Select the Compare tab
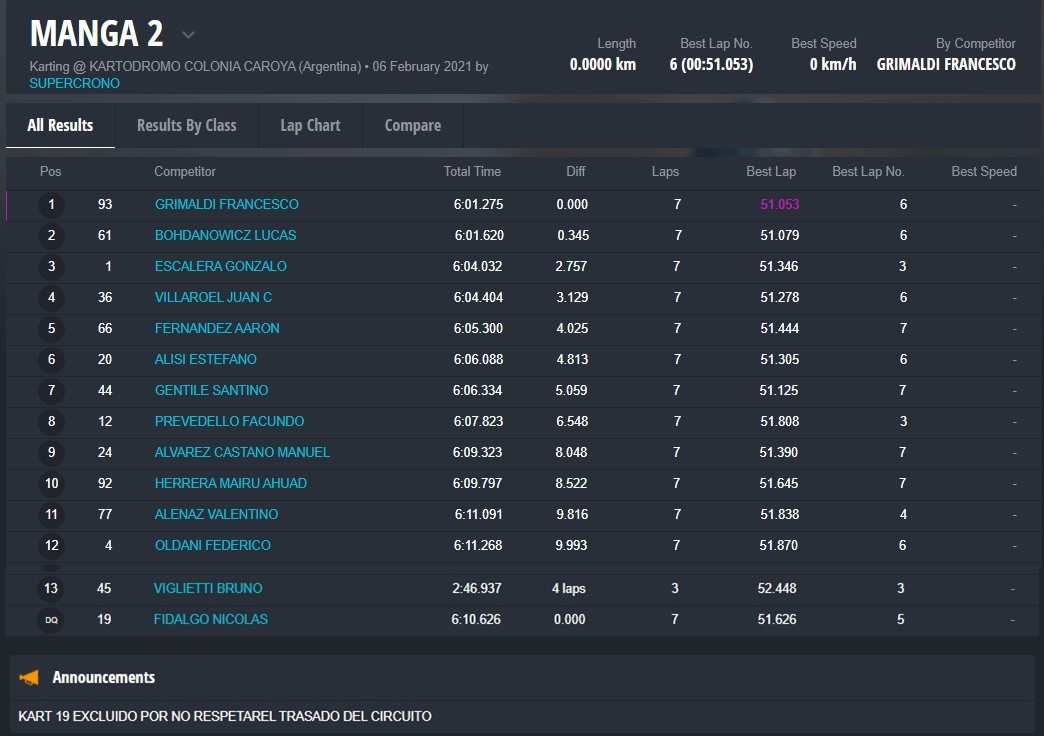Screen dimensions: 1044x736 pyautogui.click(x=412, y=125)
